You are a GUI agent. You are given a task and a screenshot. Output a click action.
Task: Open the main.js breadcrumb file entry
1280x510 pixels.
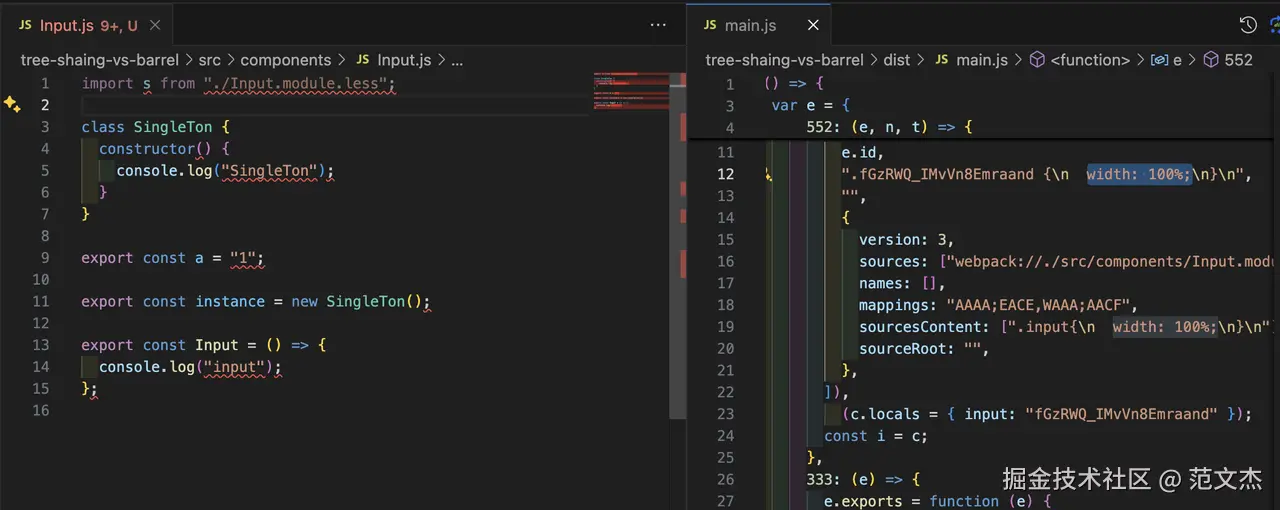[970, 60]
